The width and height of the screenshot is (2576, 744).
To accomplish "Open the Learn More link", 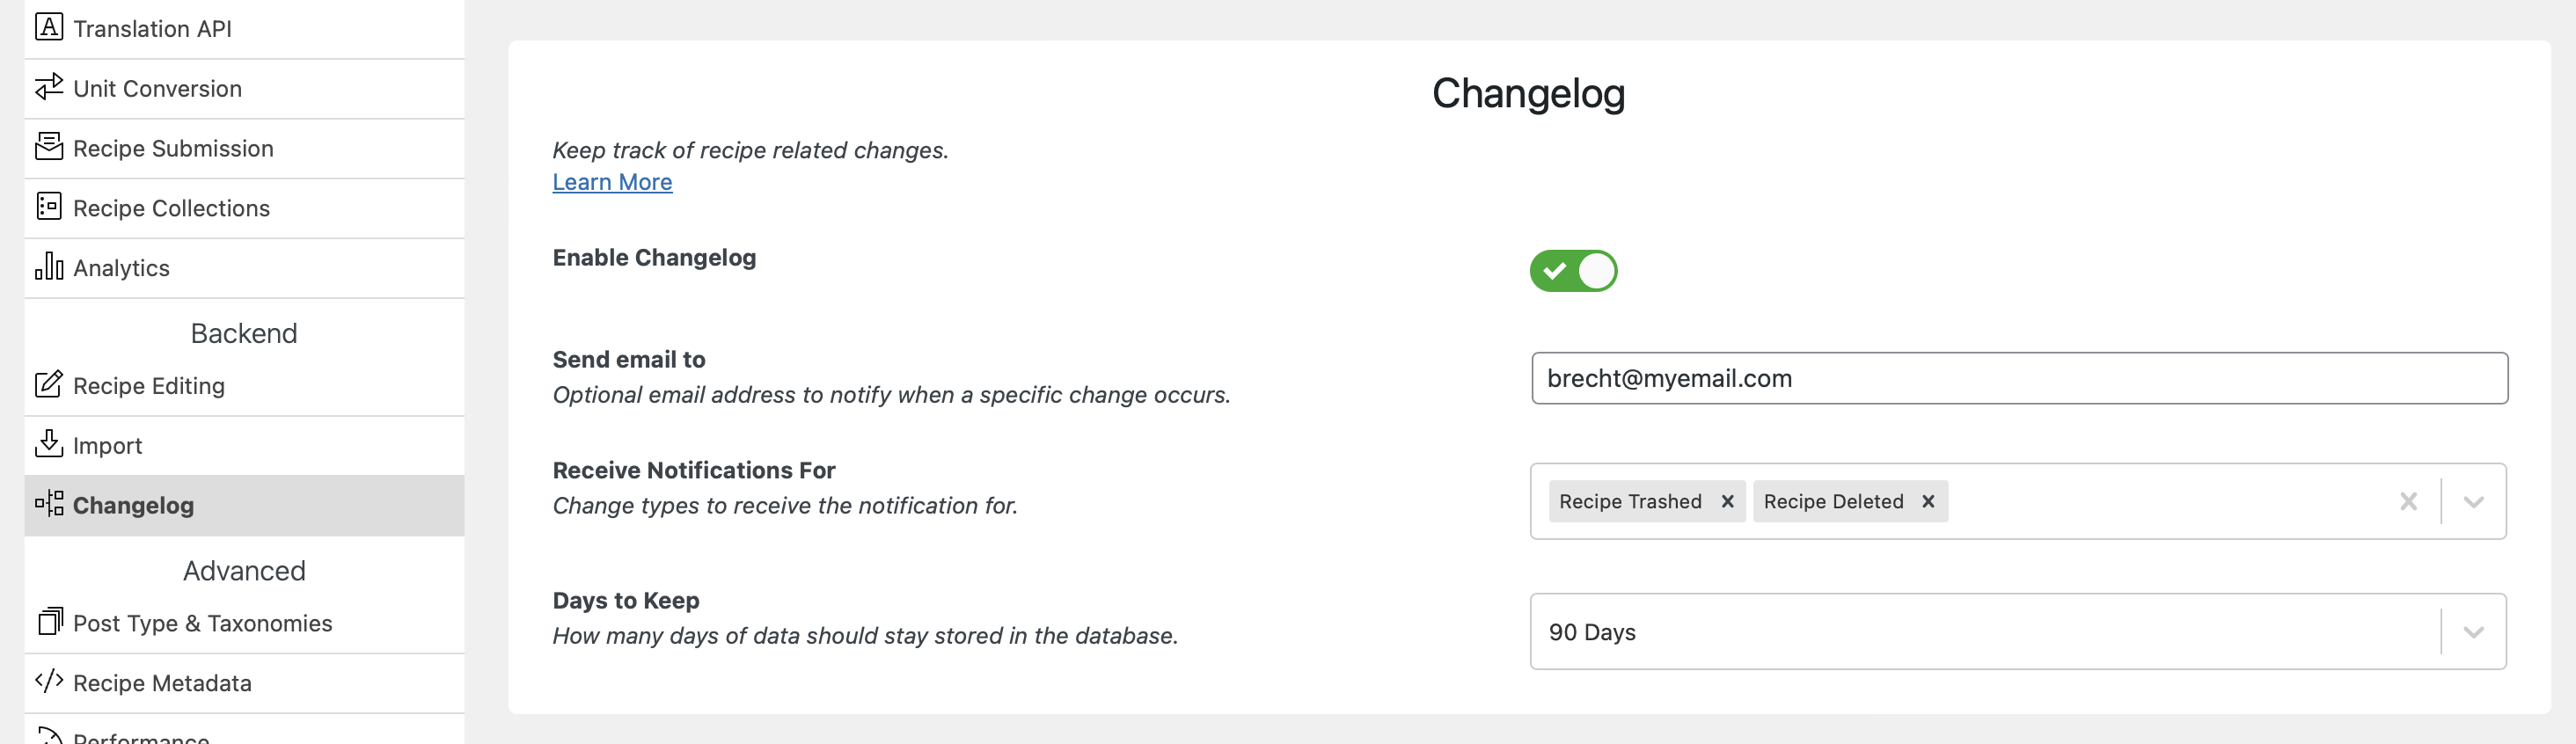I will 612,182.
